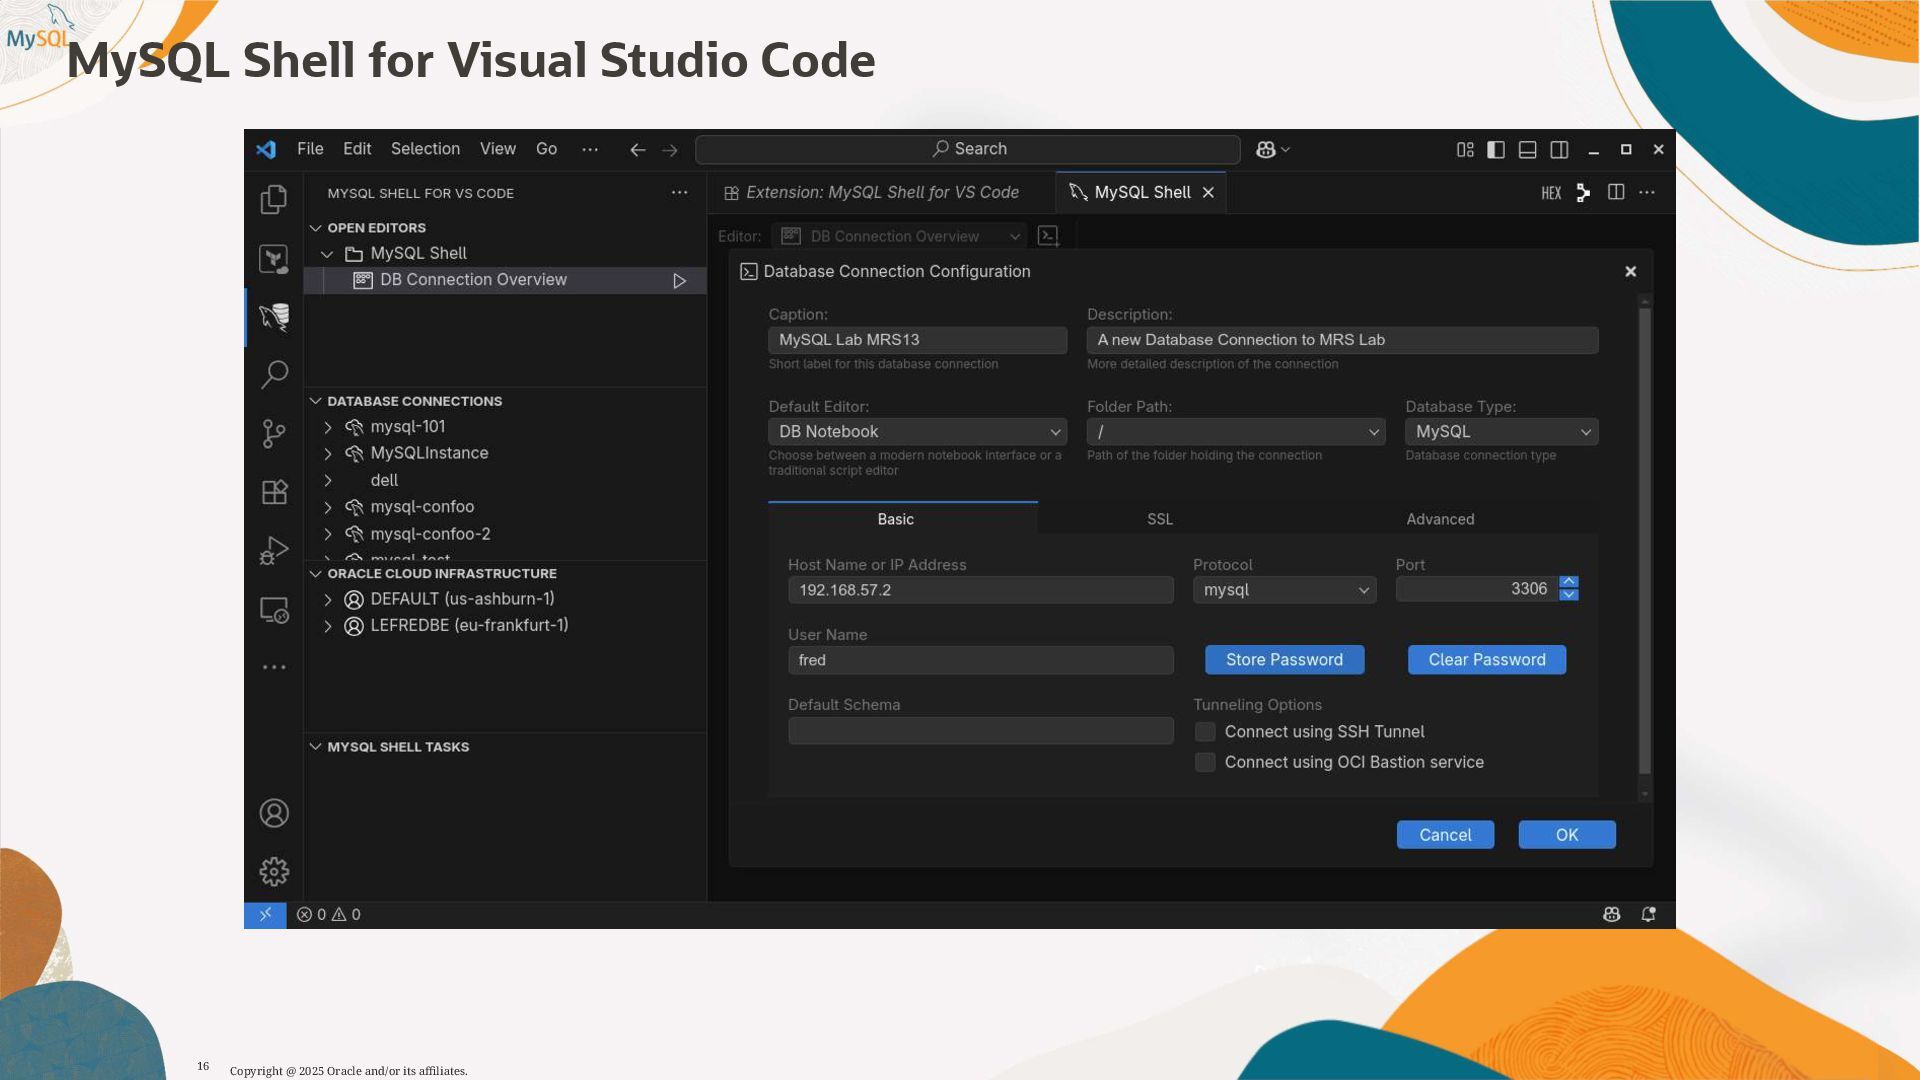The image size is (1920, 1080).
Task: Click the notifications bell in status bar
Action: [1648, 914]
